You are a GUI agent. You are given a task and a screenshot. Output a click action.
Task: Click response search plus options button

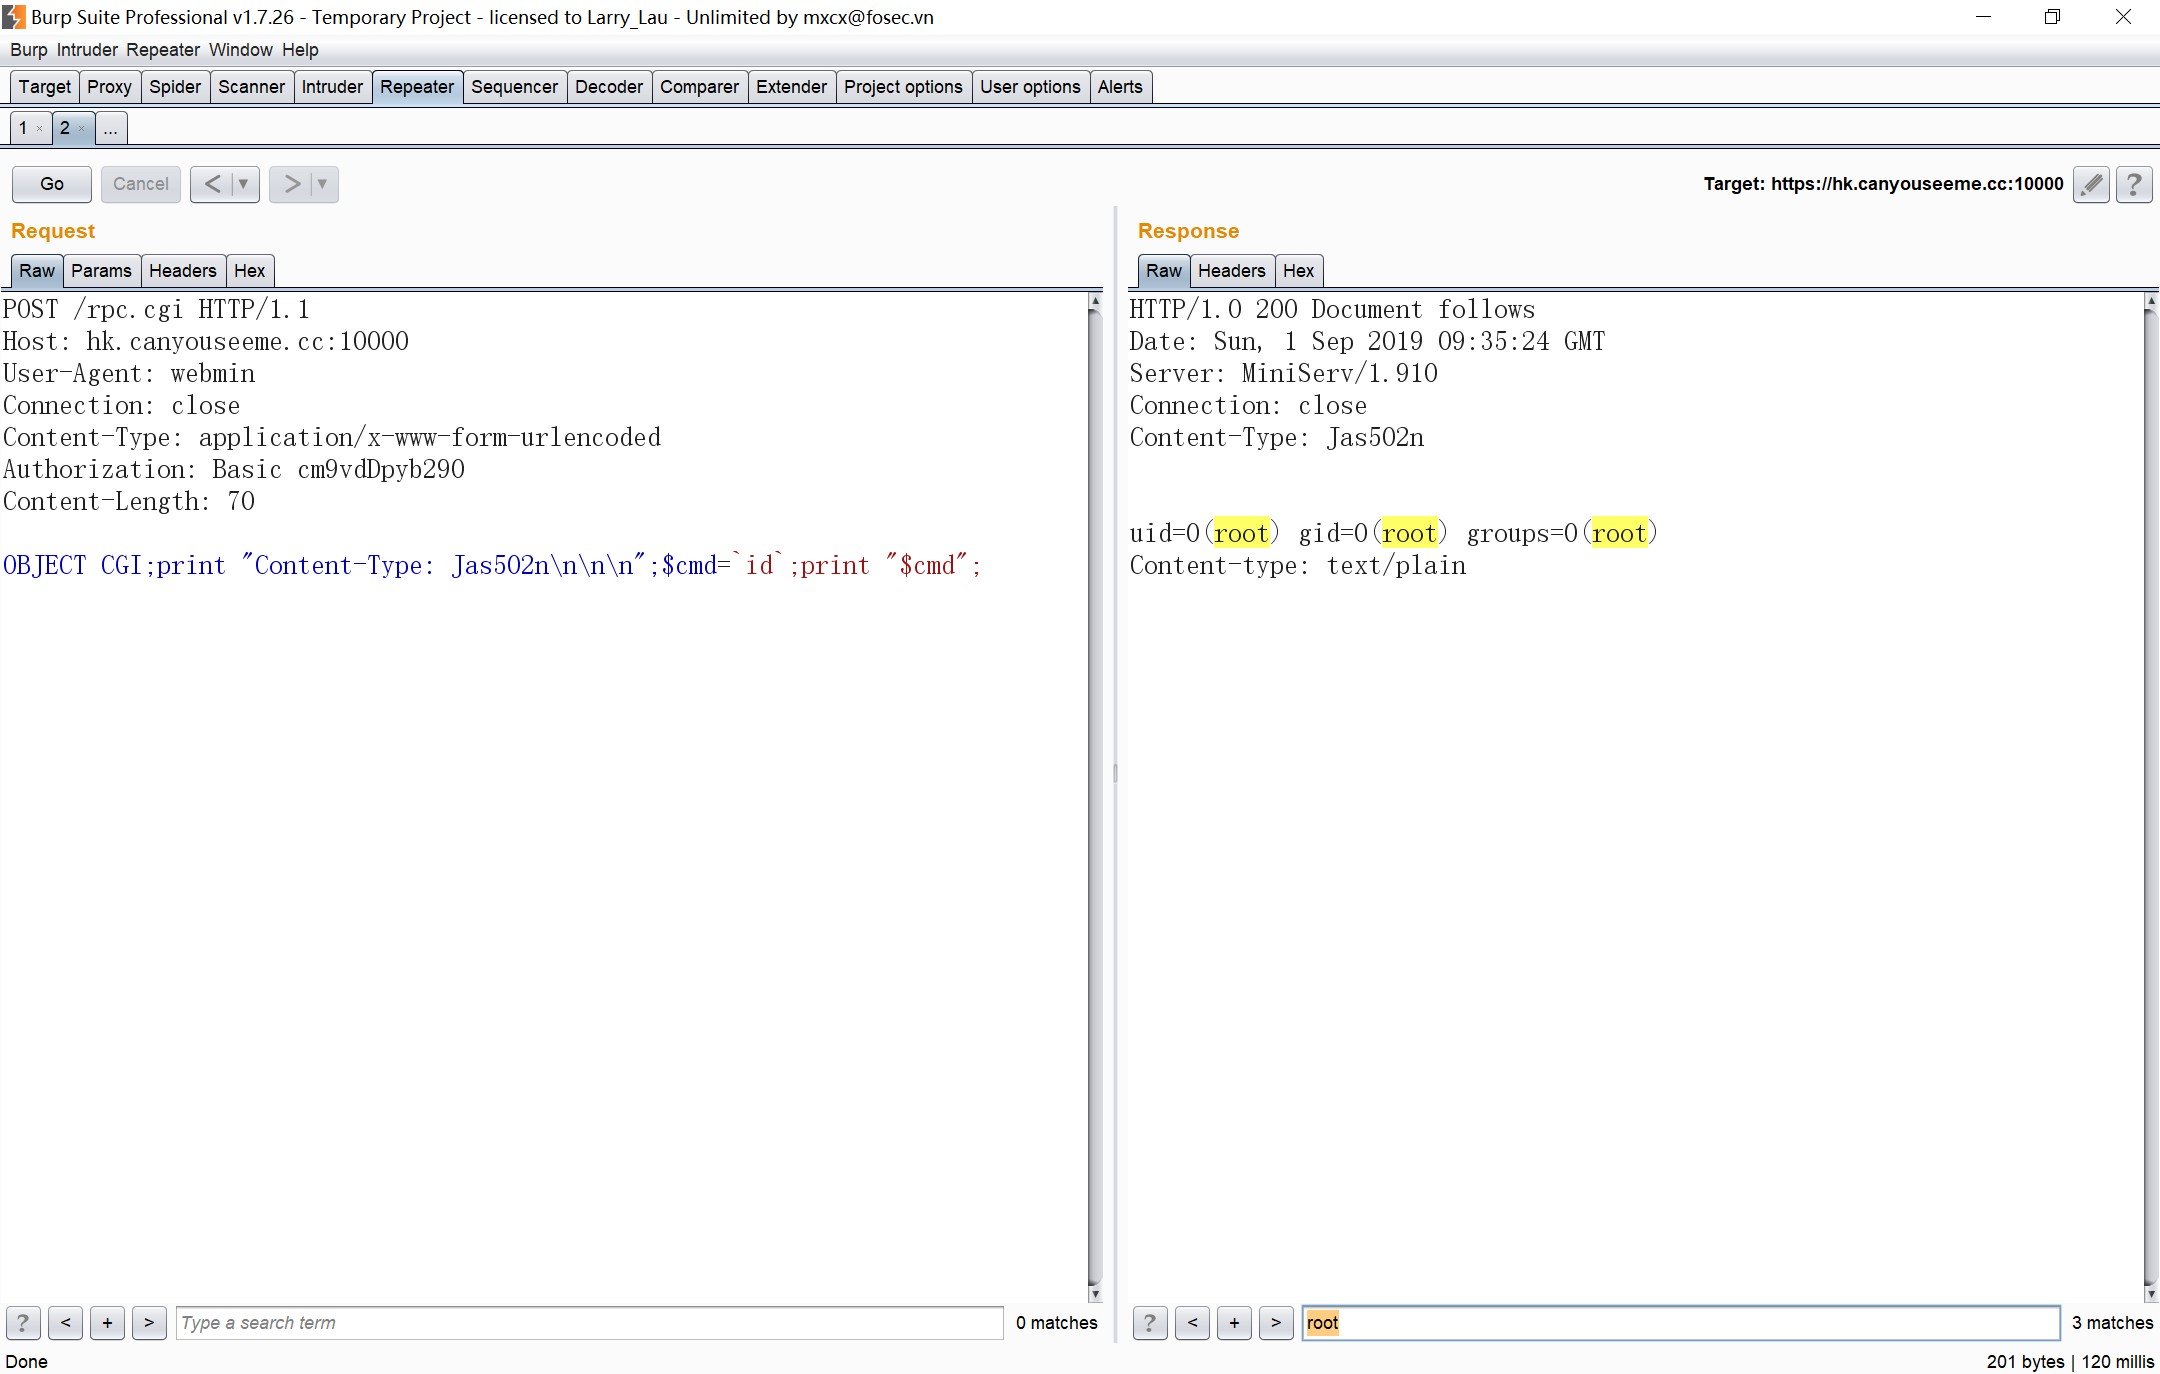(x=1234, y=1323)
